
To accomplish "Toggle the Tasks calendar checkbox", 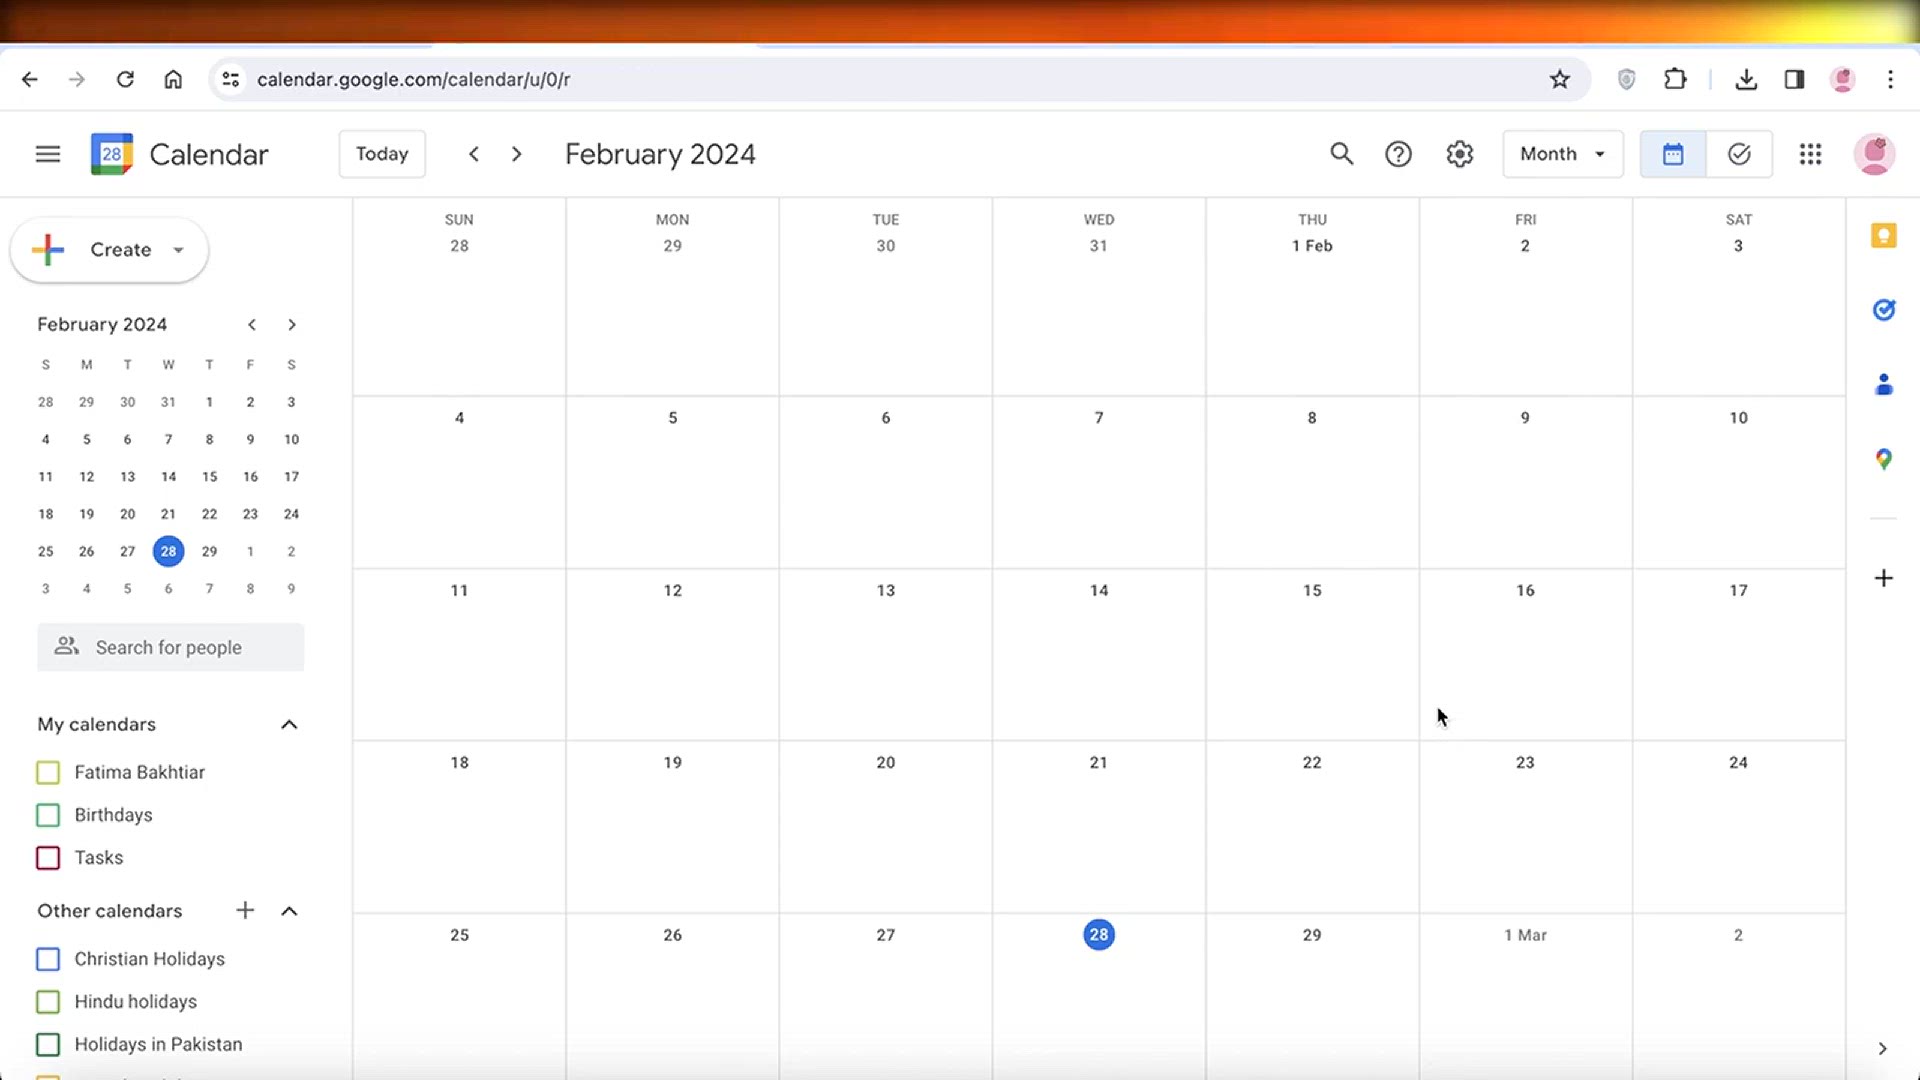I will (48, 858).
